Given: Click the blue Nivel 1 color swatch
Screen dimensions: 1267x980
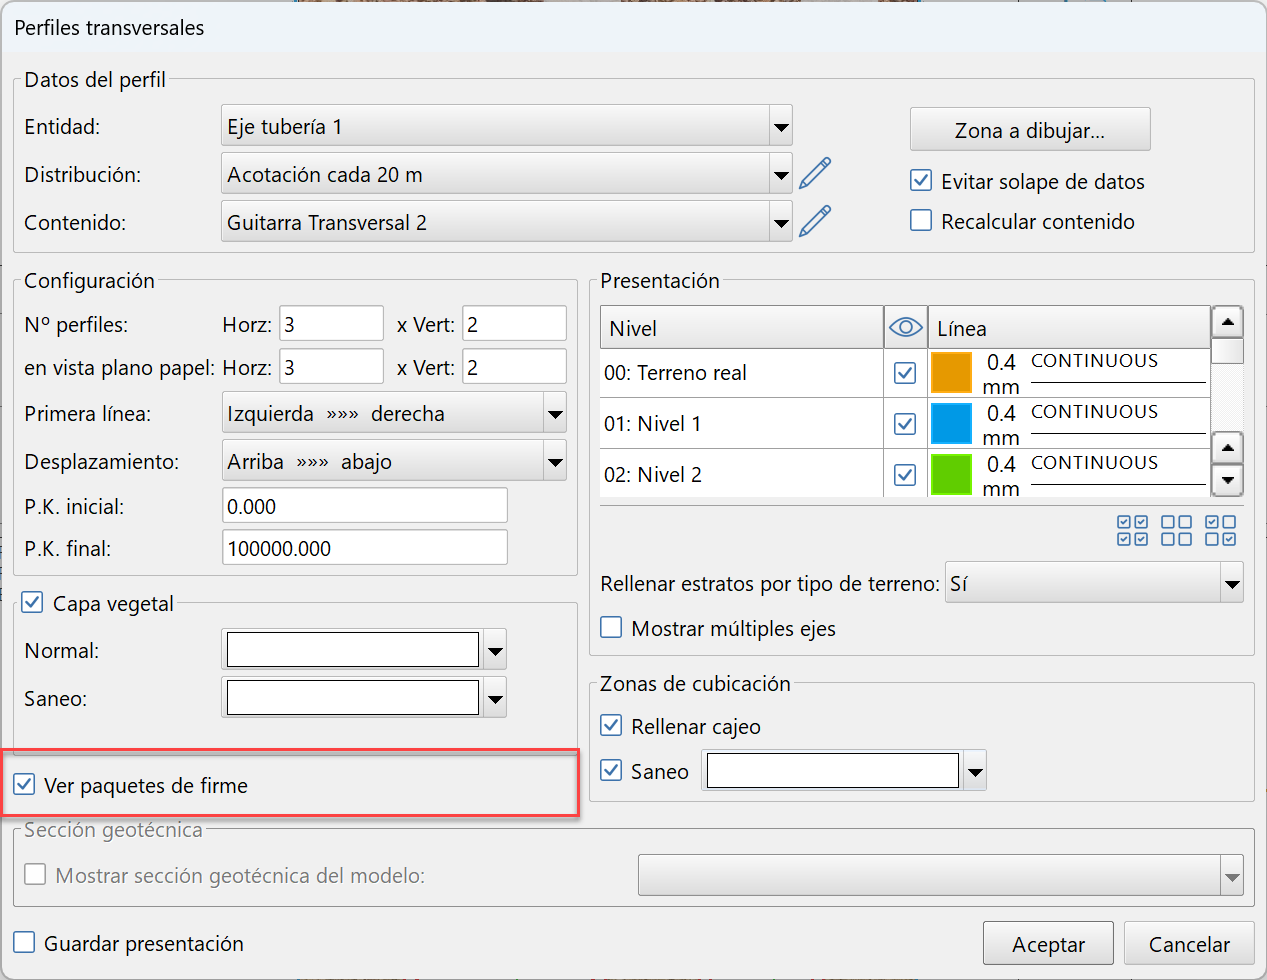Looking at the screenshot, I should 951,424.
